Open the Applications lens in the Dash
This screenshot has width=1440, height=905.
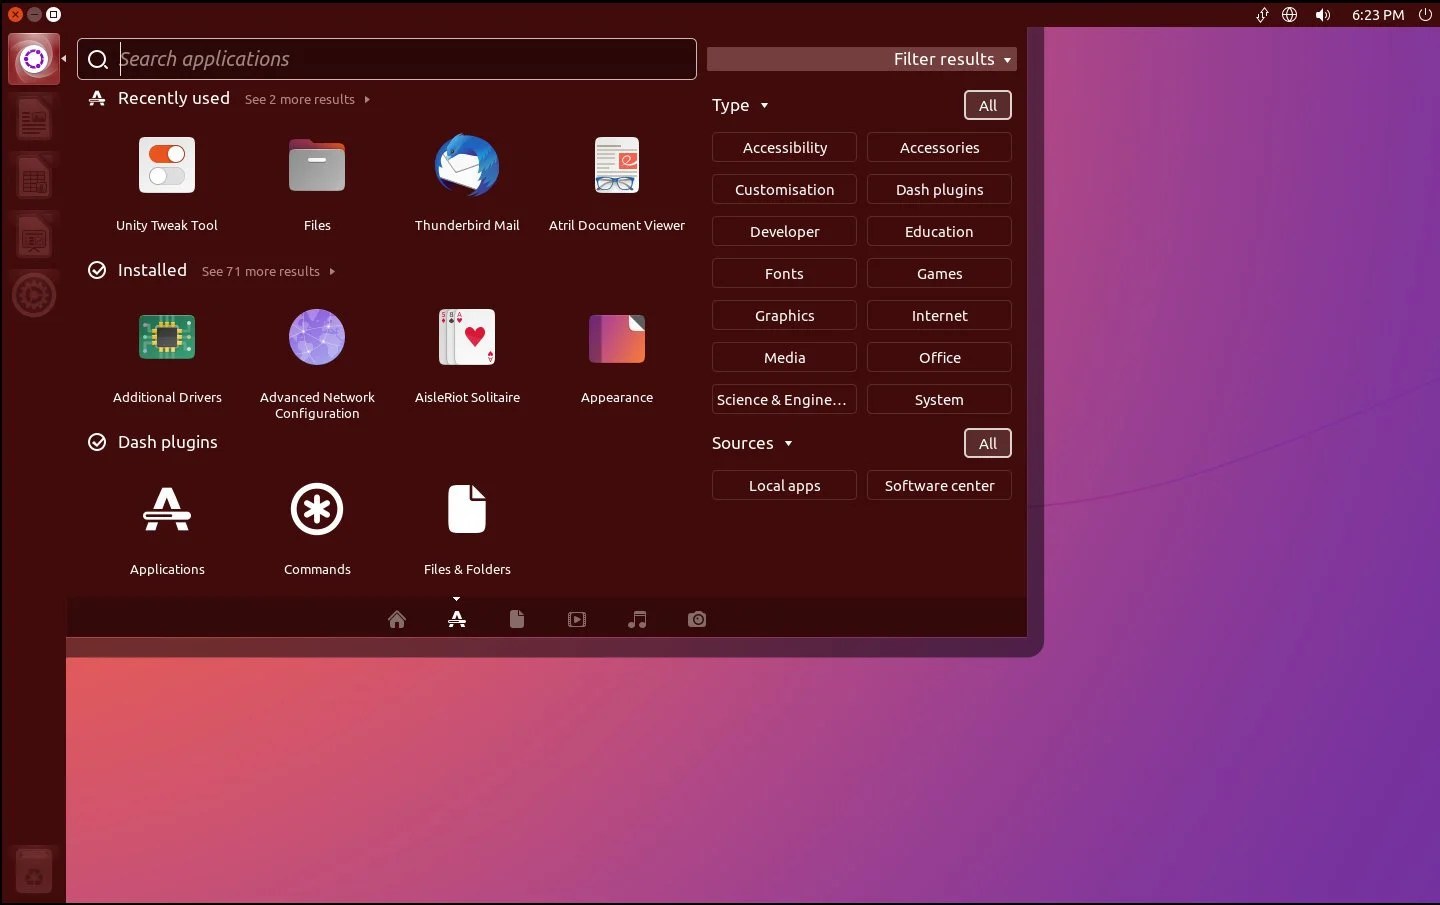457,619
